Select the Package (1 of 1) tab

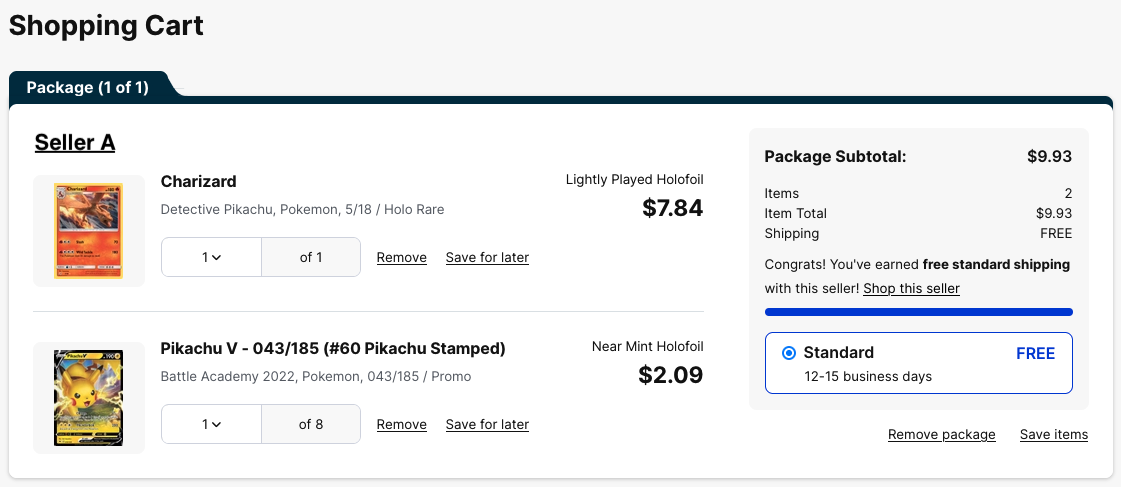click(88, 87)
